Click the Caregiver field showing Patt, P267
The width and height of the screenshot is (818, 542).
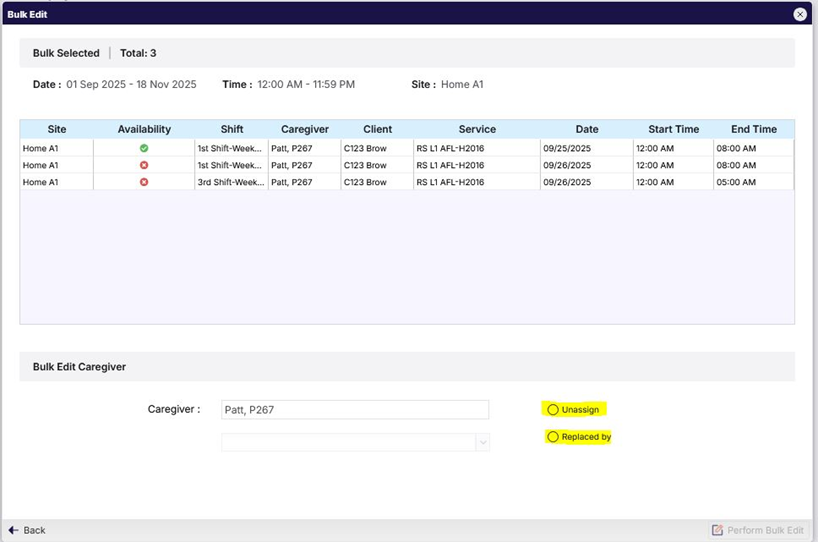(355, 409)
